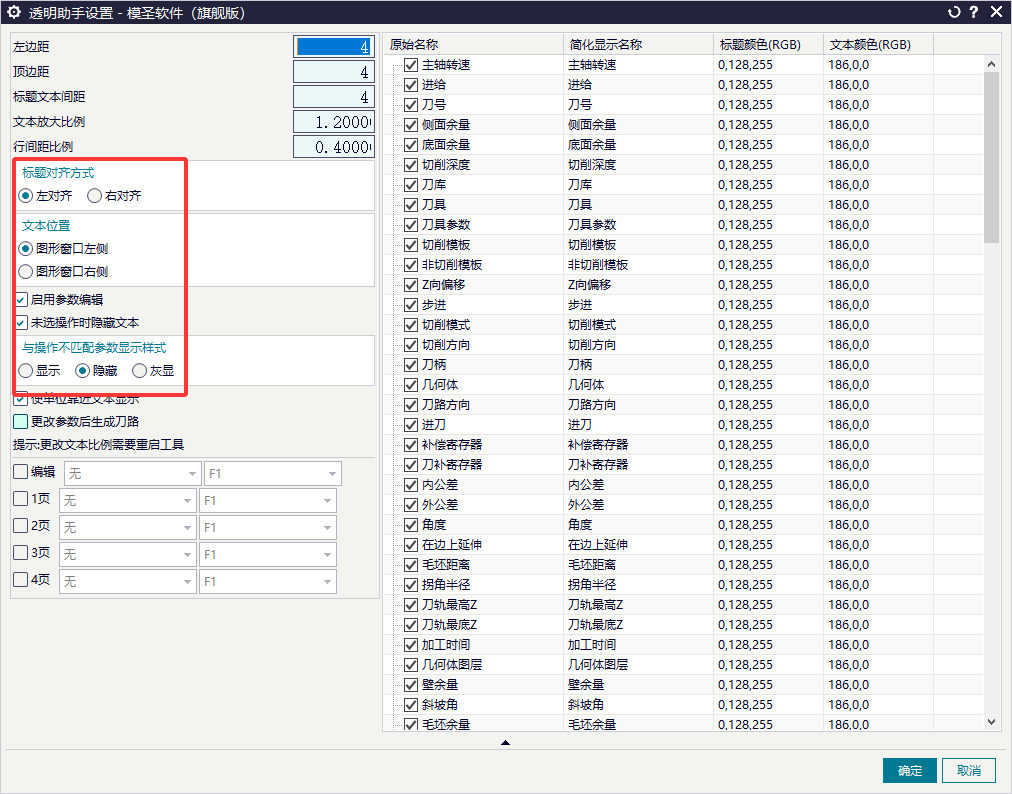This screenshot has width=1012, height=794.
Task: Open the 编辑 row F1 key dropdown
Action: tap(272, 474)
